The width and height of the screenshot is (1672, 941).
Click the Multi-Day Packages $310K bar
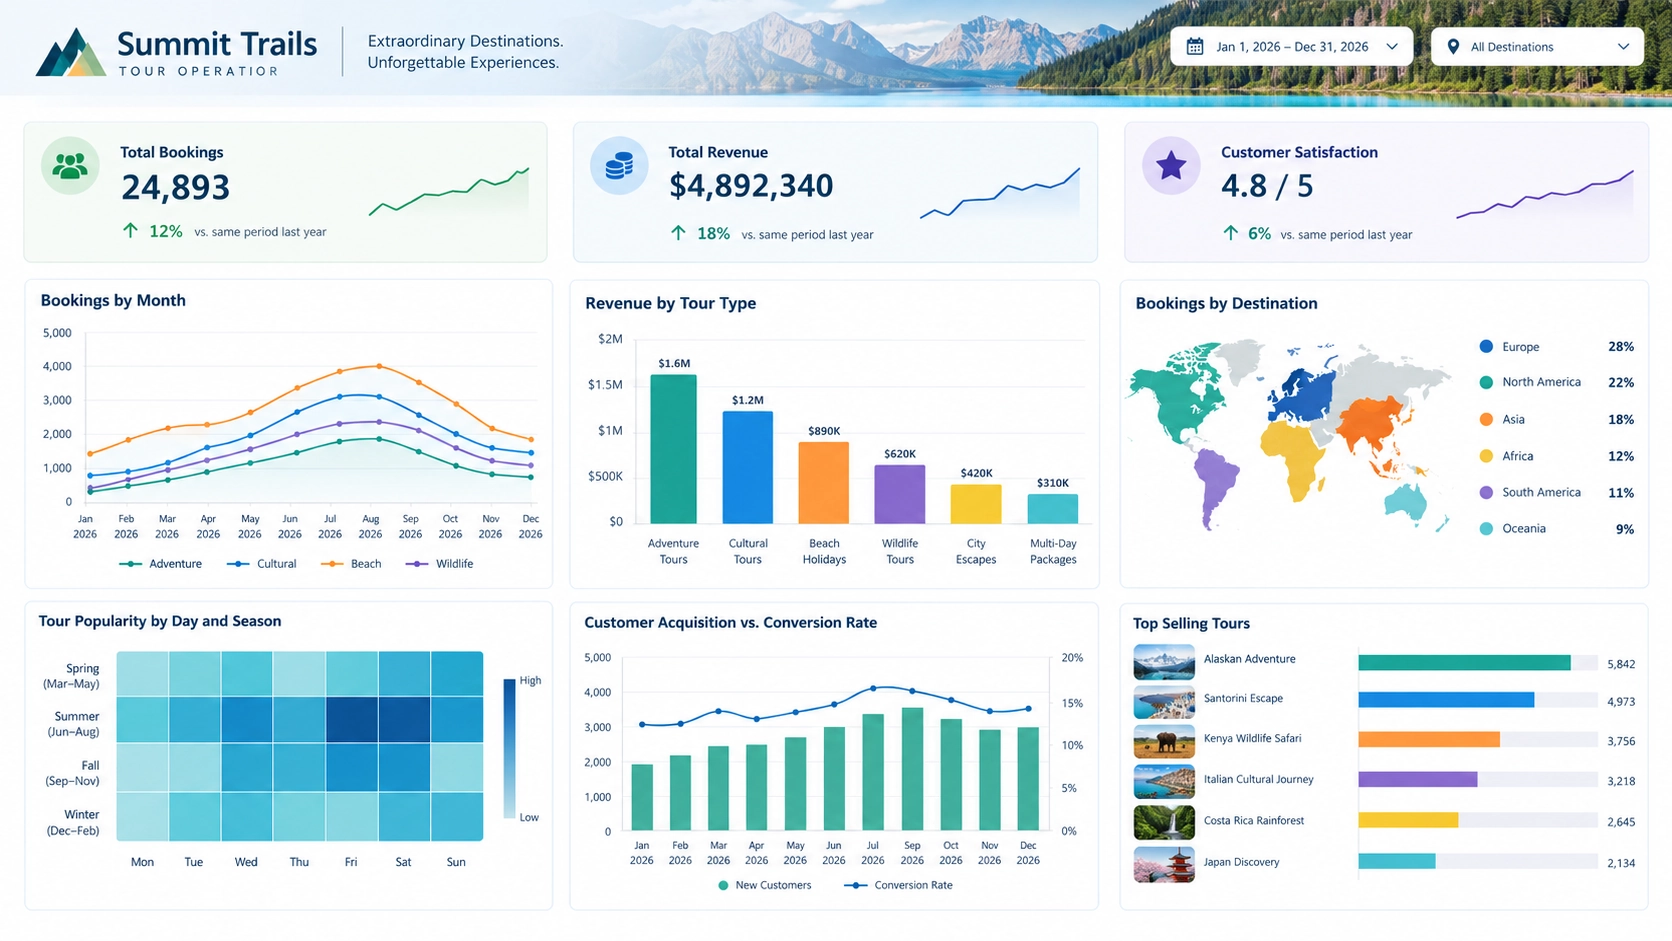[1053, 508]
